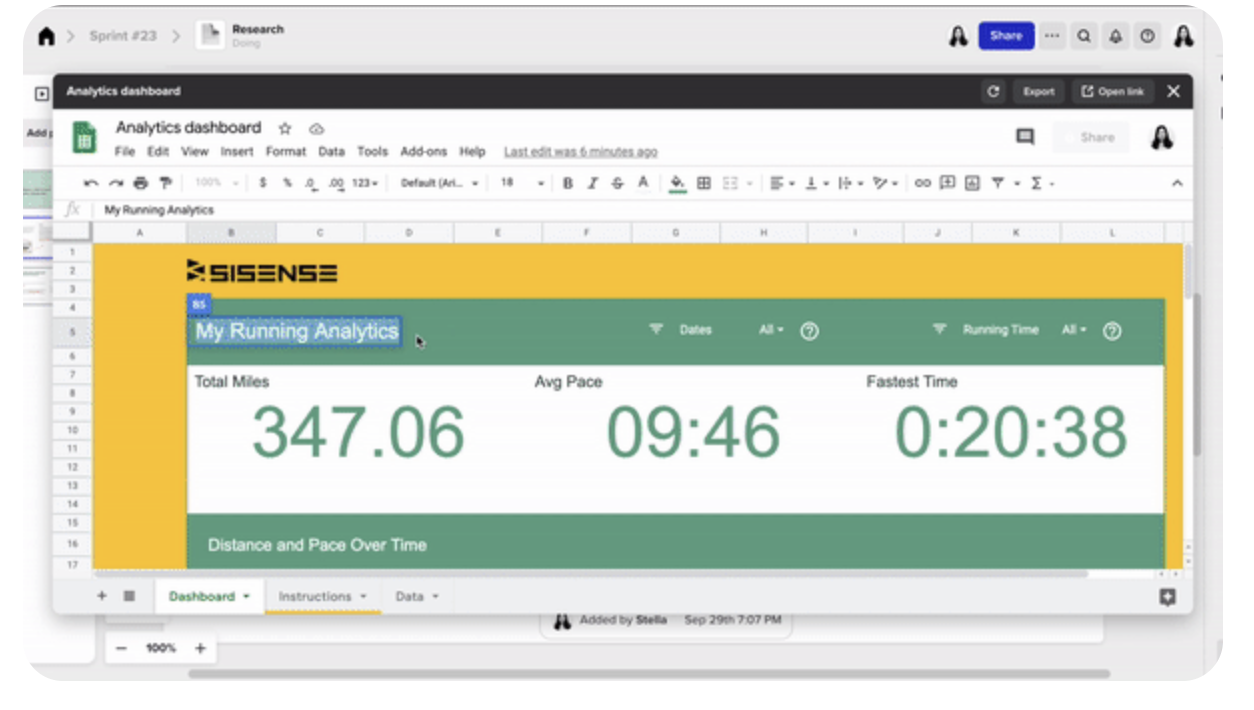Screen dimensions: 1254x710
Task: Open comment history in Sheets header
Action: [1025, 137]
